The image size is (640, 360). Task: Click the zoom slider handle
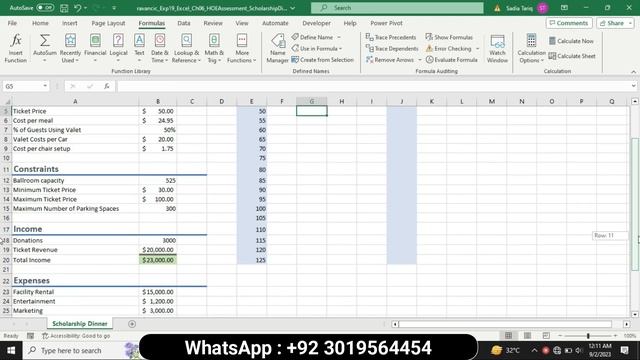588,336
